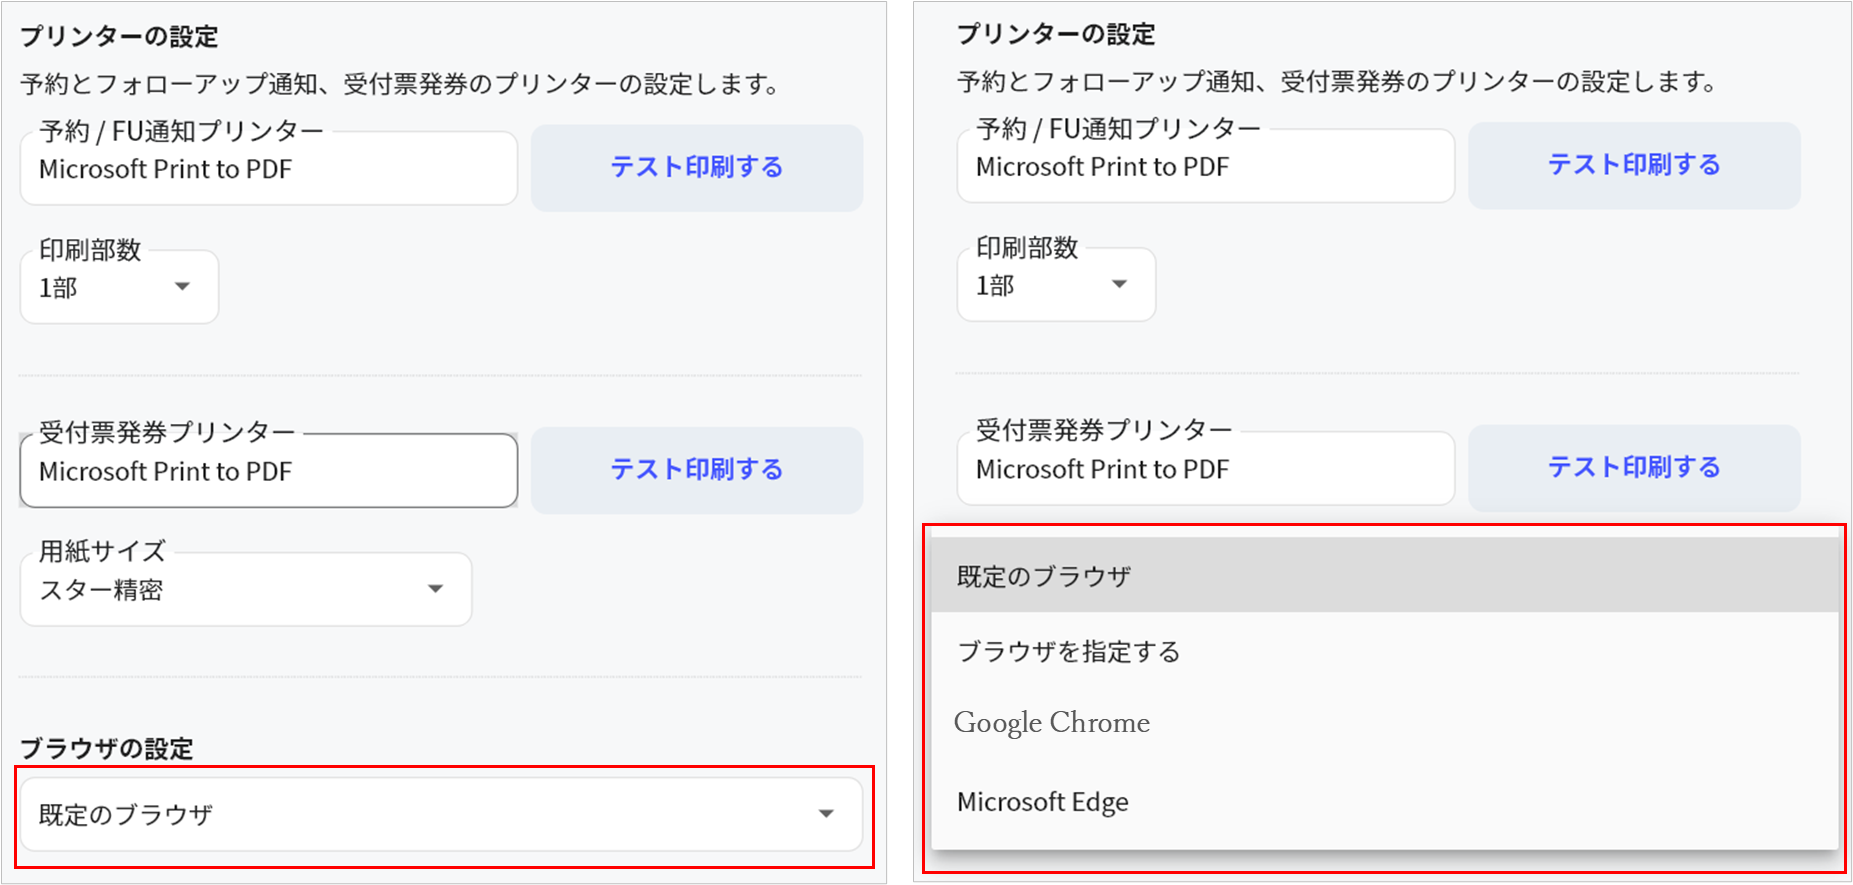The width and height of the screenshot is (1853, 885).
Task: Focus the 受付票発券プリンター field in right panel
Action: click(1205, 469)
